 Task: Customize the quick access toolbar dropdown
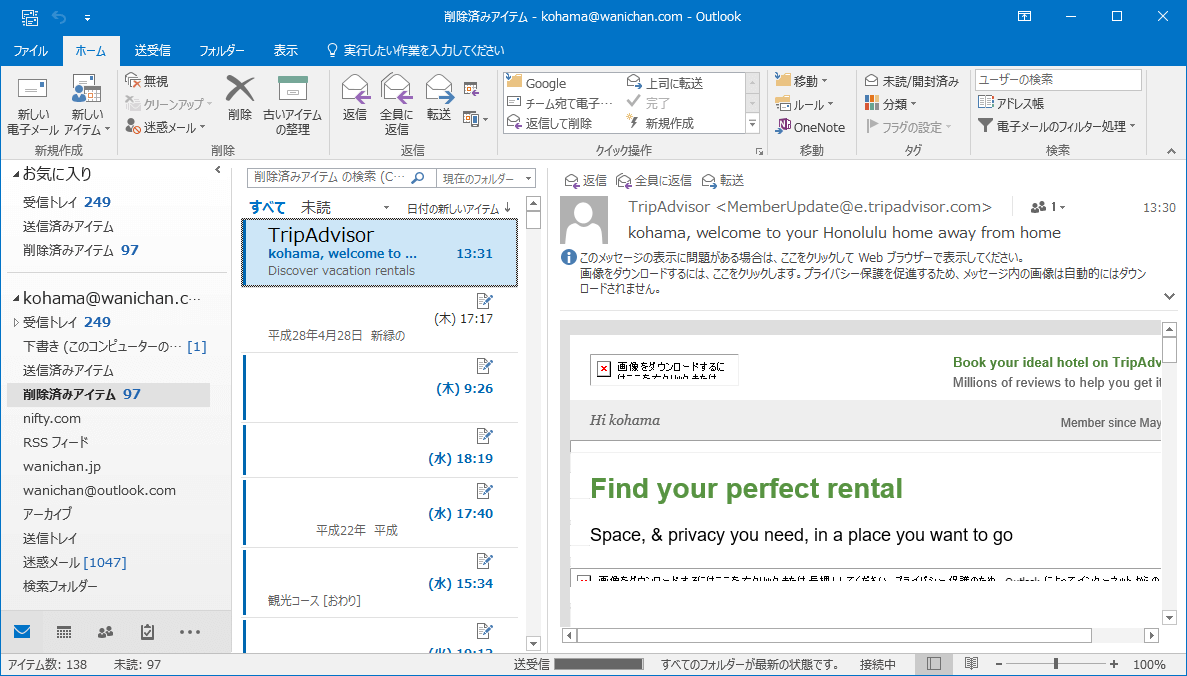(88, 17)
